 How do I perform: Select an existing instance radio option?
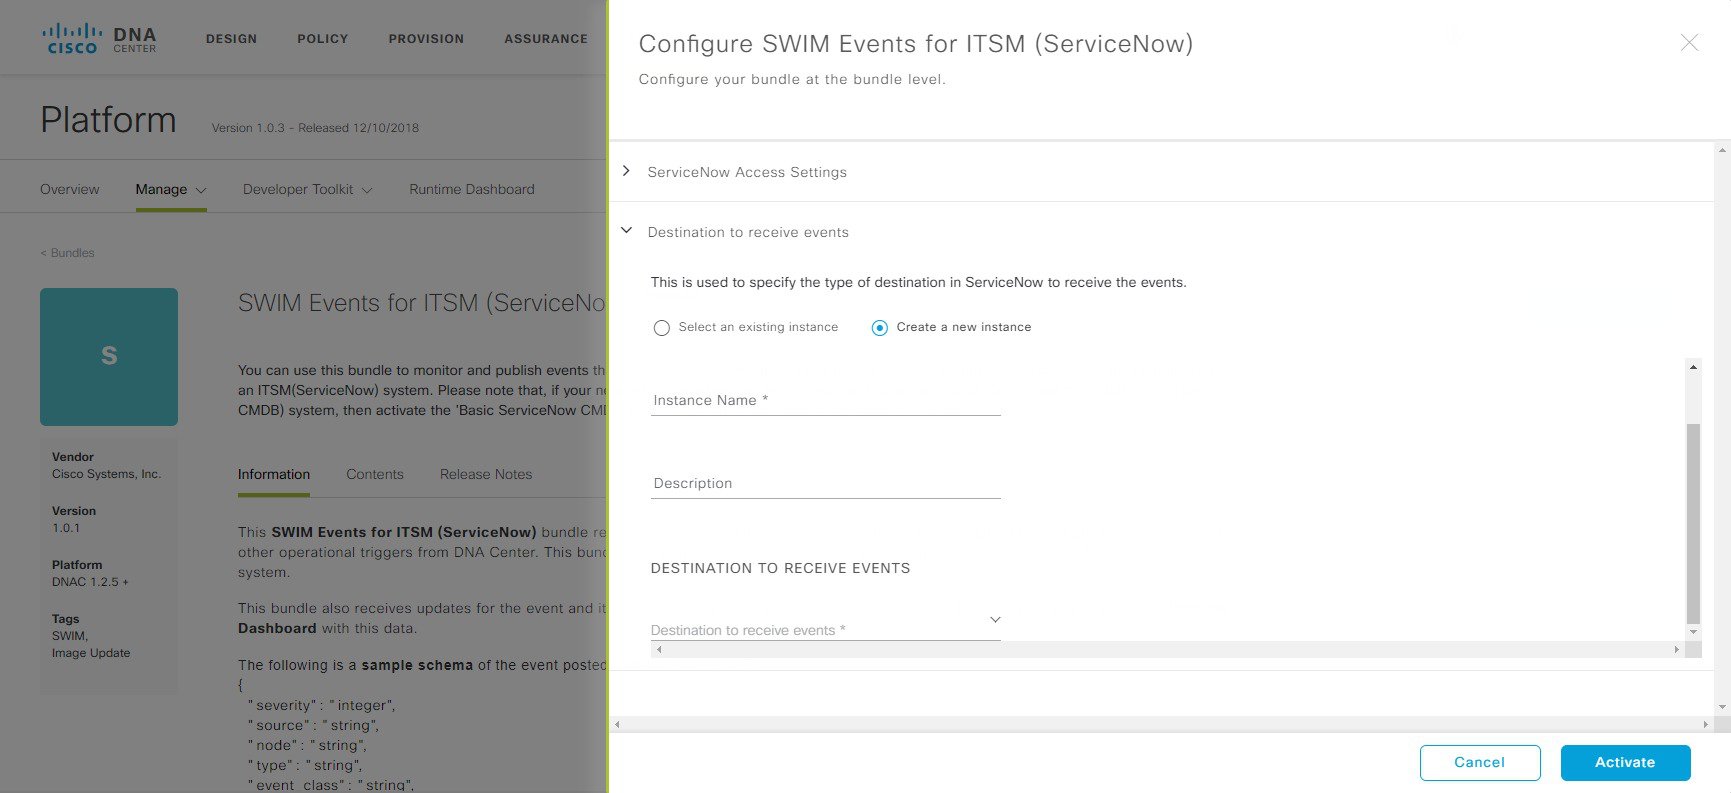(x=661, y=328)
